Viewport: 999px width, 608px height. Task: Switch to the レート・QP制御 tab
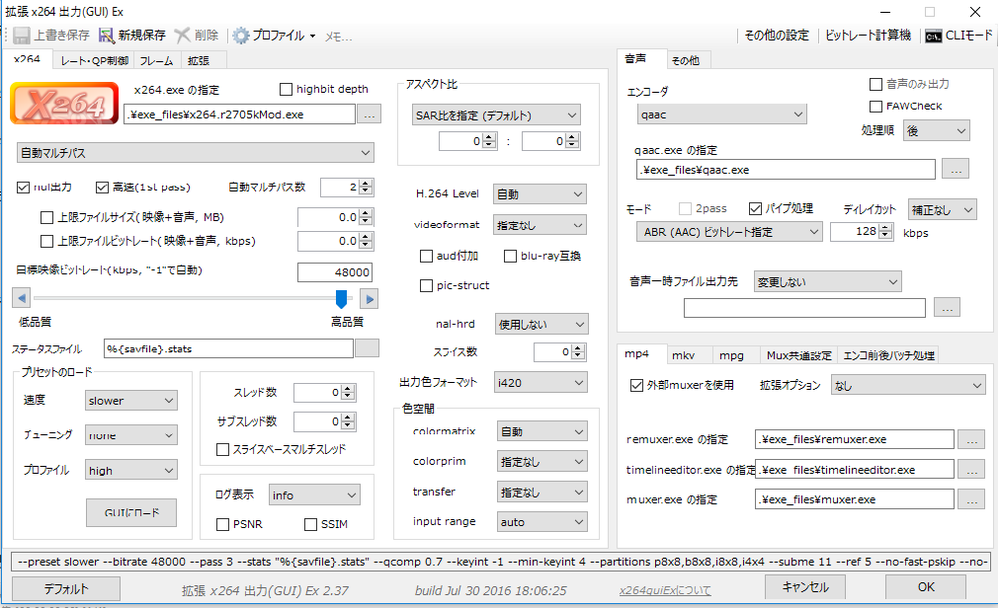point(95,61)
